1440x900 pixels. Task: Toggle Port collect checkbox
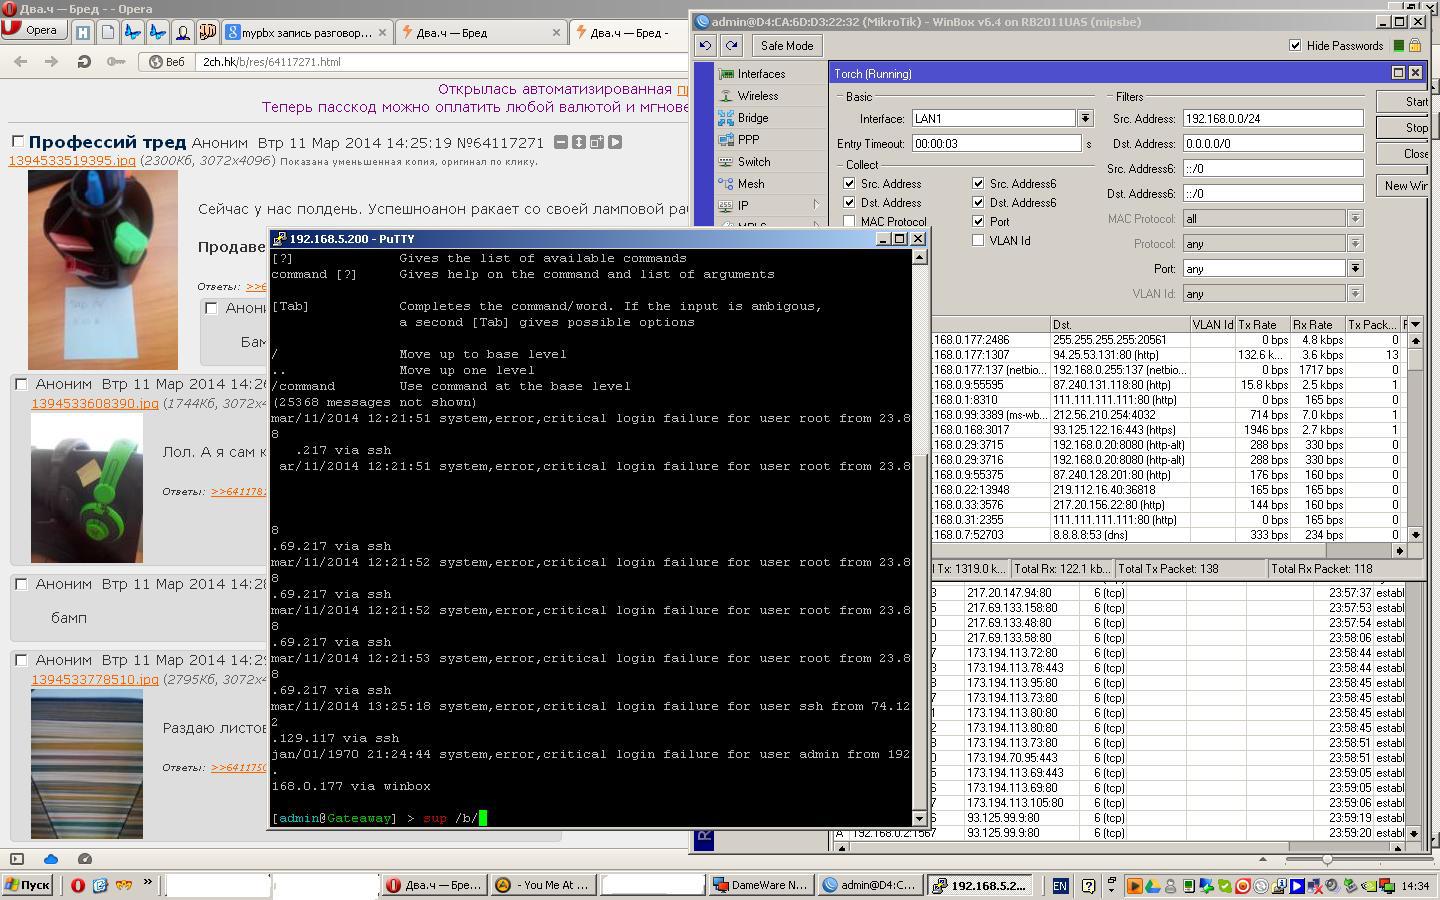pyautogui.click(x=978, y=222)
